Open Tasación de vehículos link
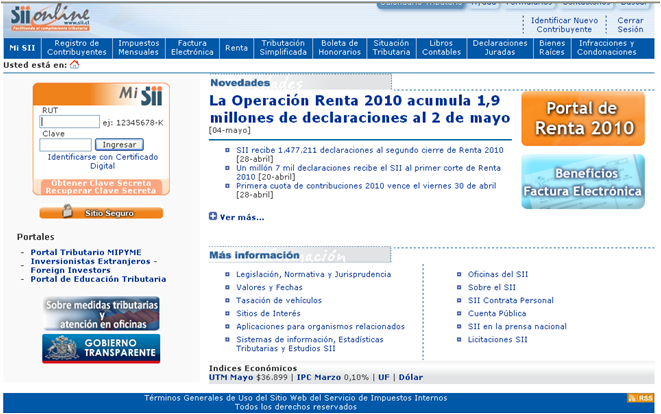 [x=279, y=301]
